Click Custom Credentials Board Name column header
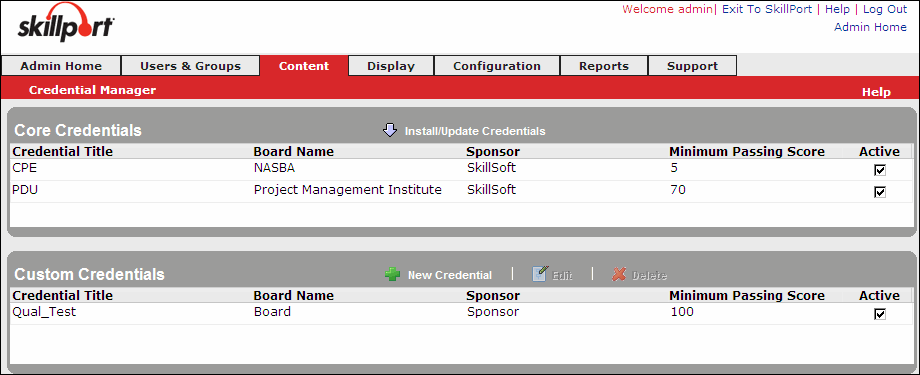This screenshot has width=920, height=375. (293, 296)
